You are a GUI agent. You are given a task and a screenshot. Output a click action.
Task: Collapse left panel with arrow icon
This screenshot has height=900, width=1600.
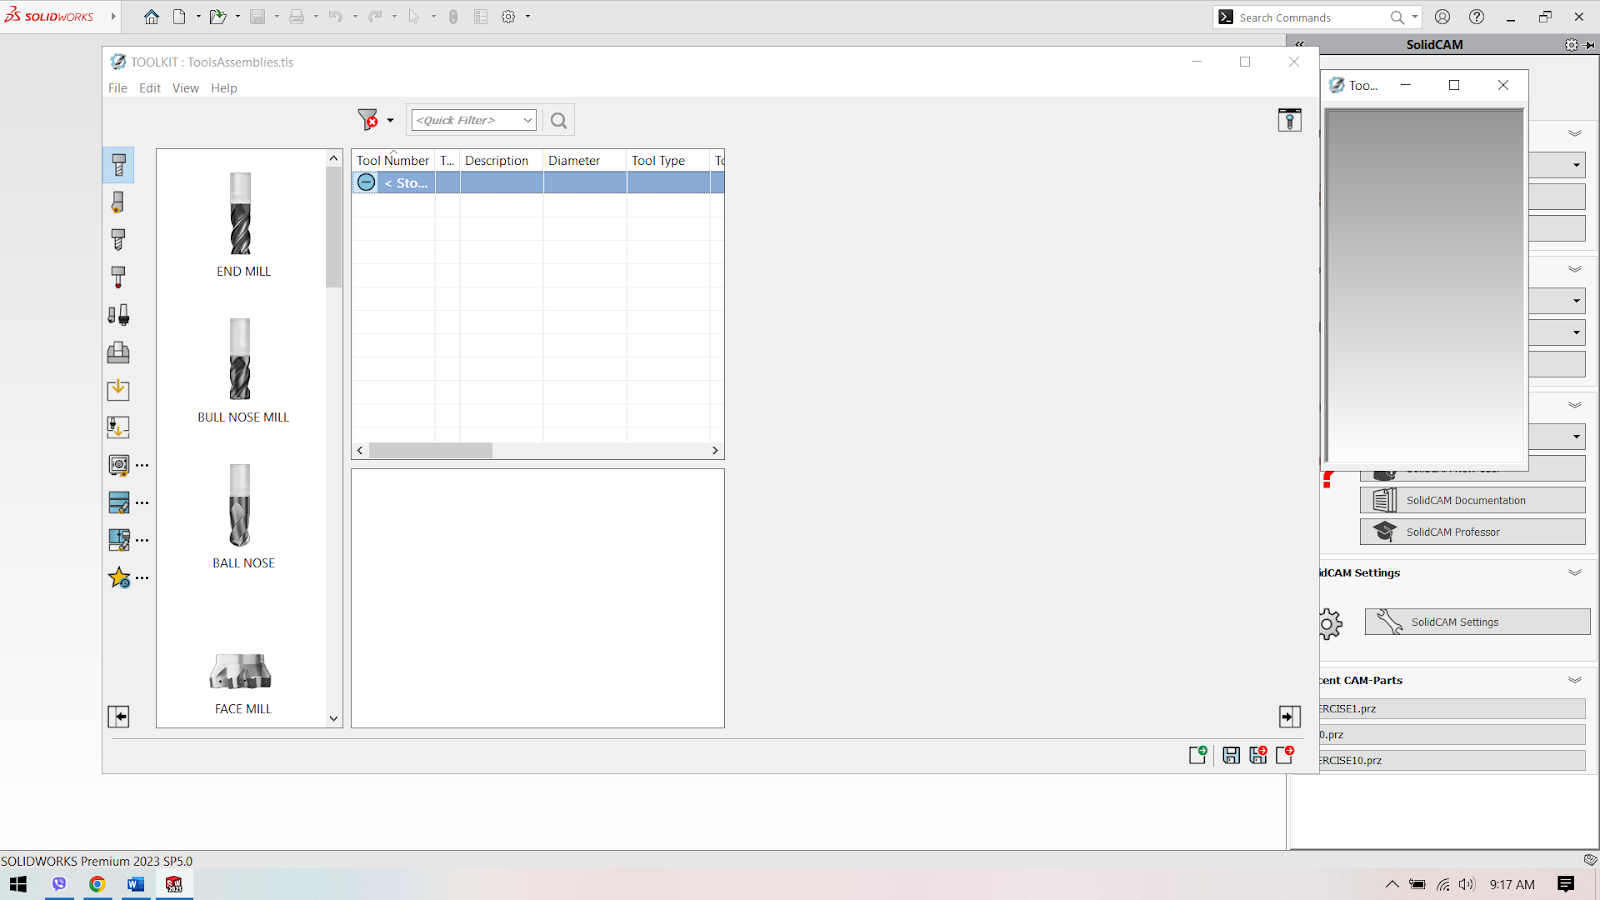[x=118, y=716]
